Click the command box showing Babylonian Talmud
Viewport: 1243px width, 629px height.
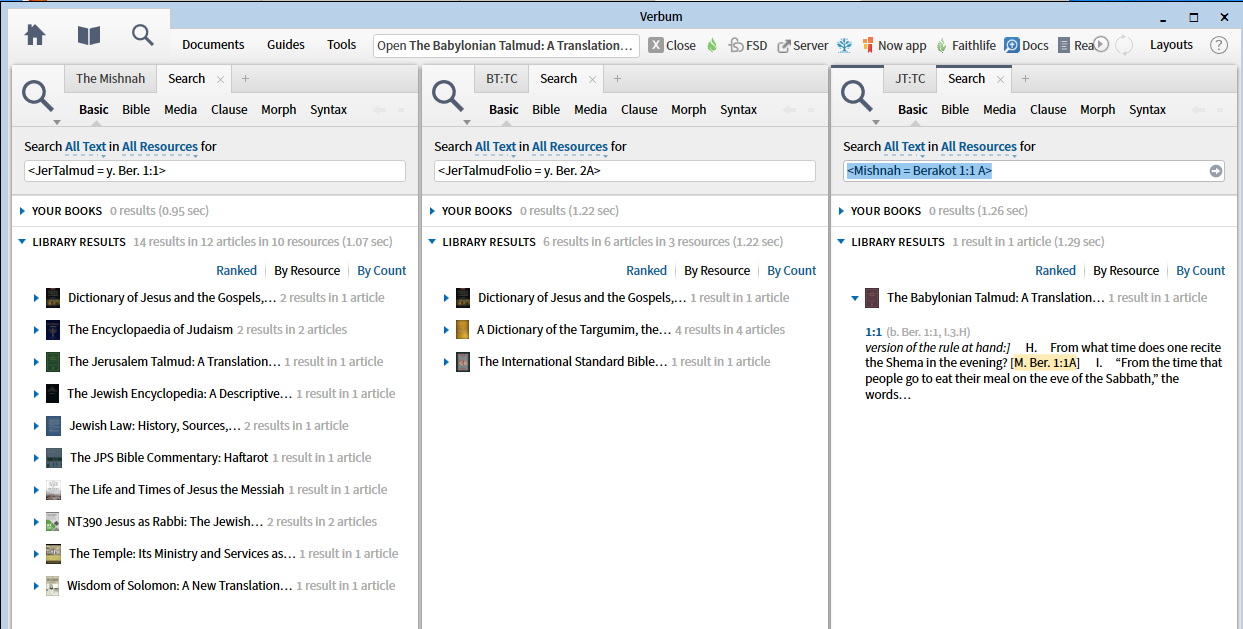[506, 45]
